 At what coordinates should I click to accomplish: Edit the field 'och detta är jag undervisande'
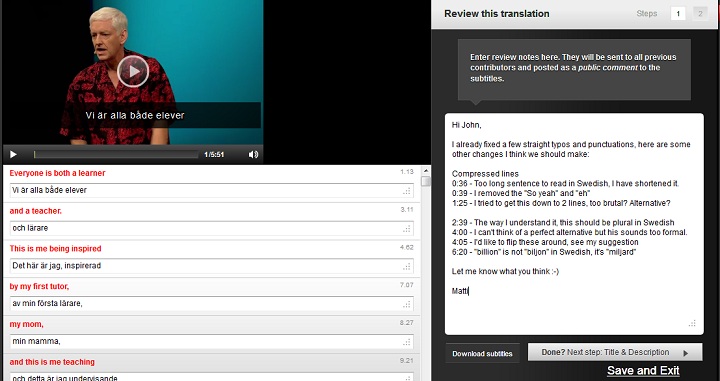(x=211, y=377)
